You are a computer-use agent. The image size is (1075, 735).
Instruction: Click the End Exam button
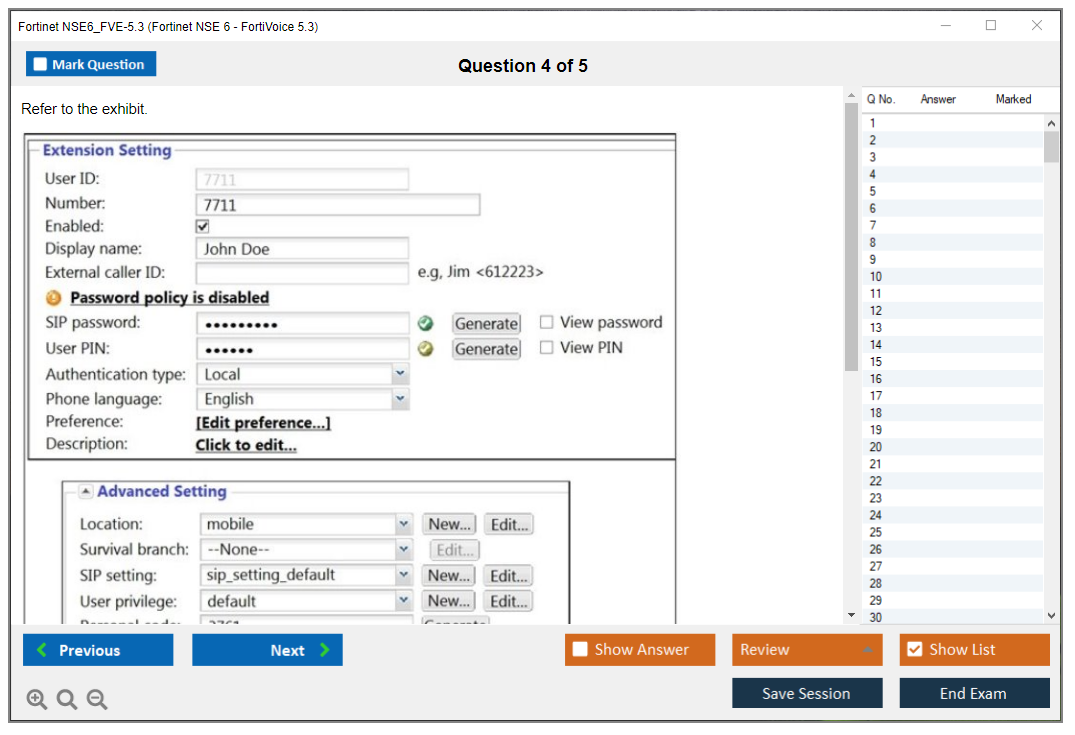coord(974,693)
